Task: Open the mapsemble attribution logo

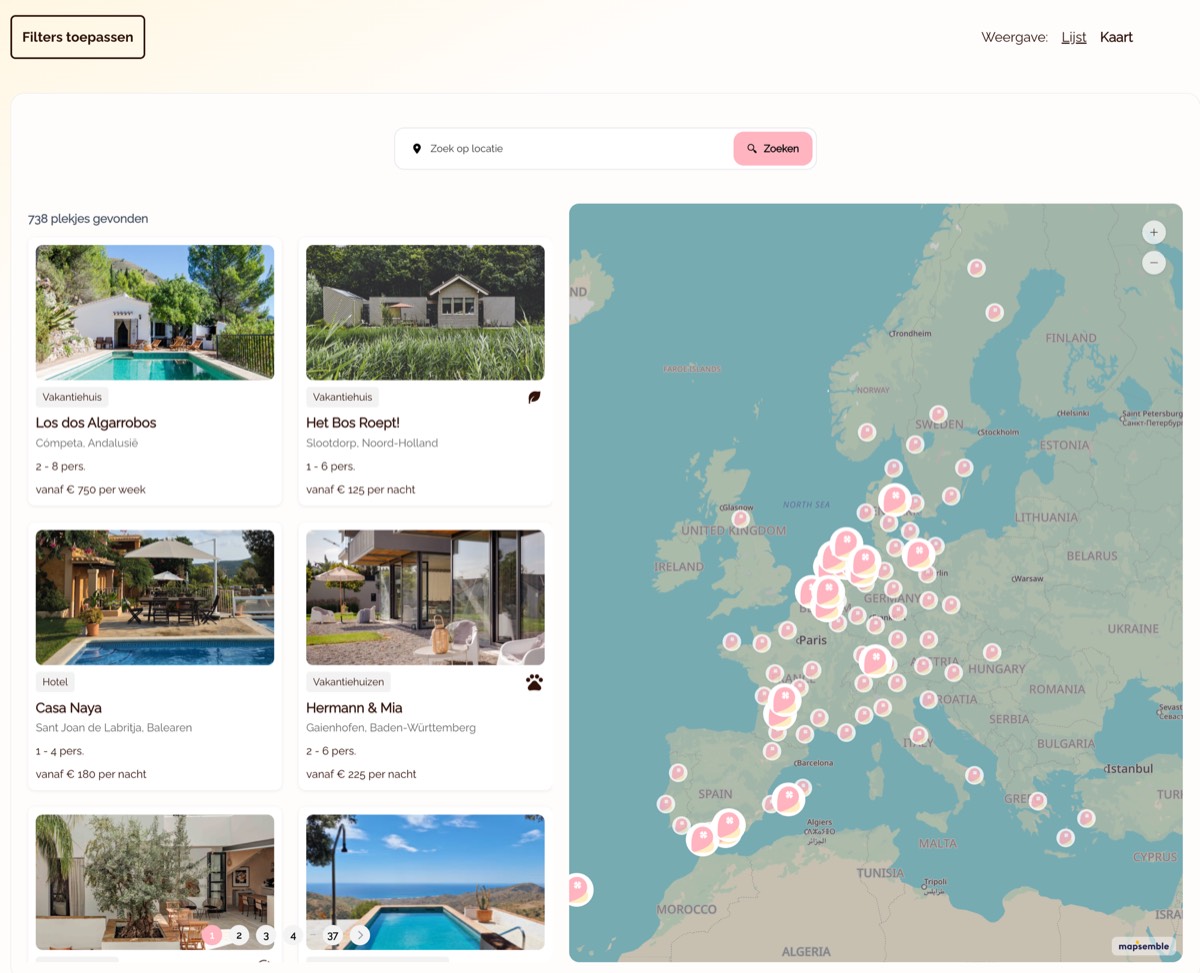Action: pos(1143,946)
